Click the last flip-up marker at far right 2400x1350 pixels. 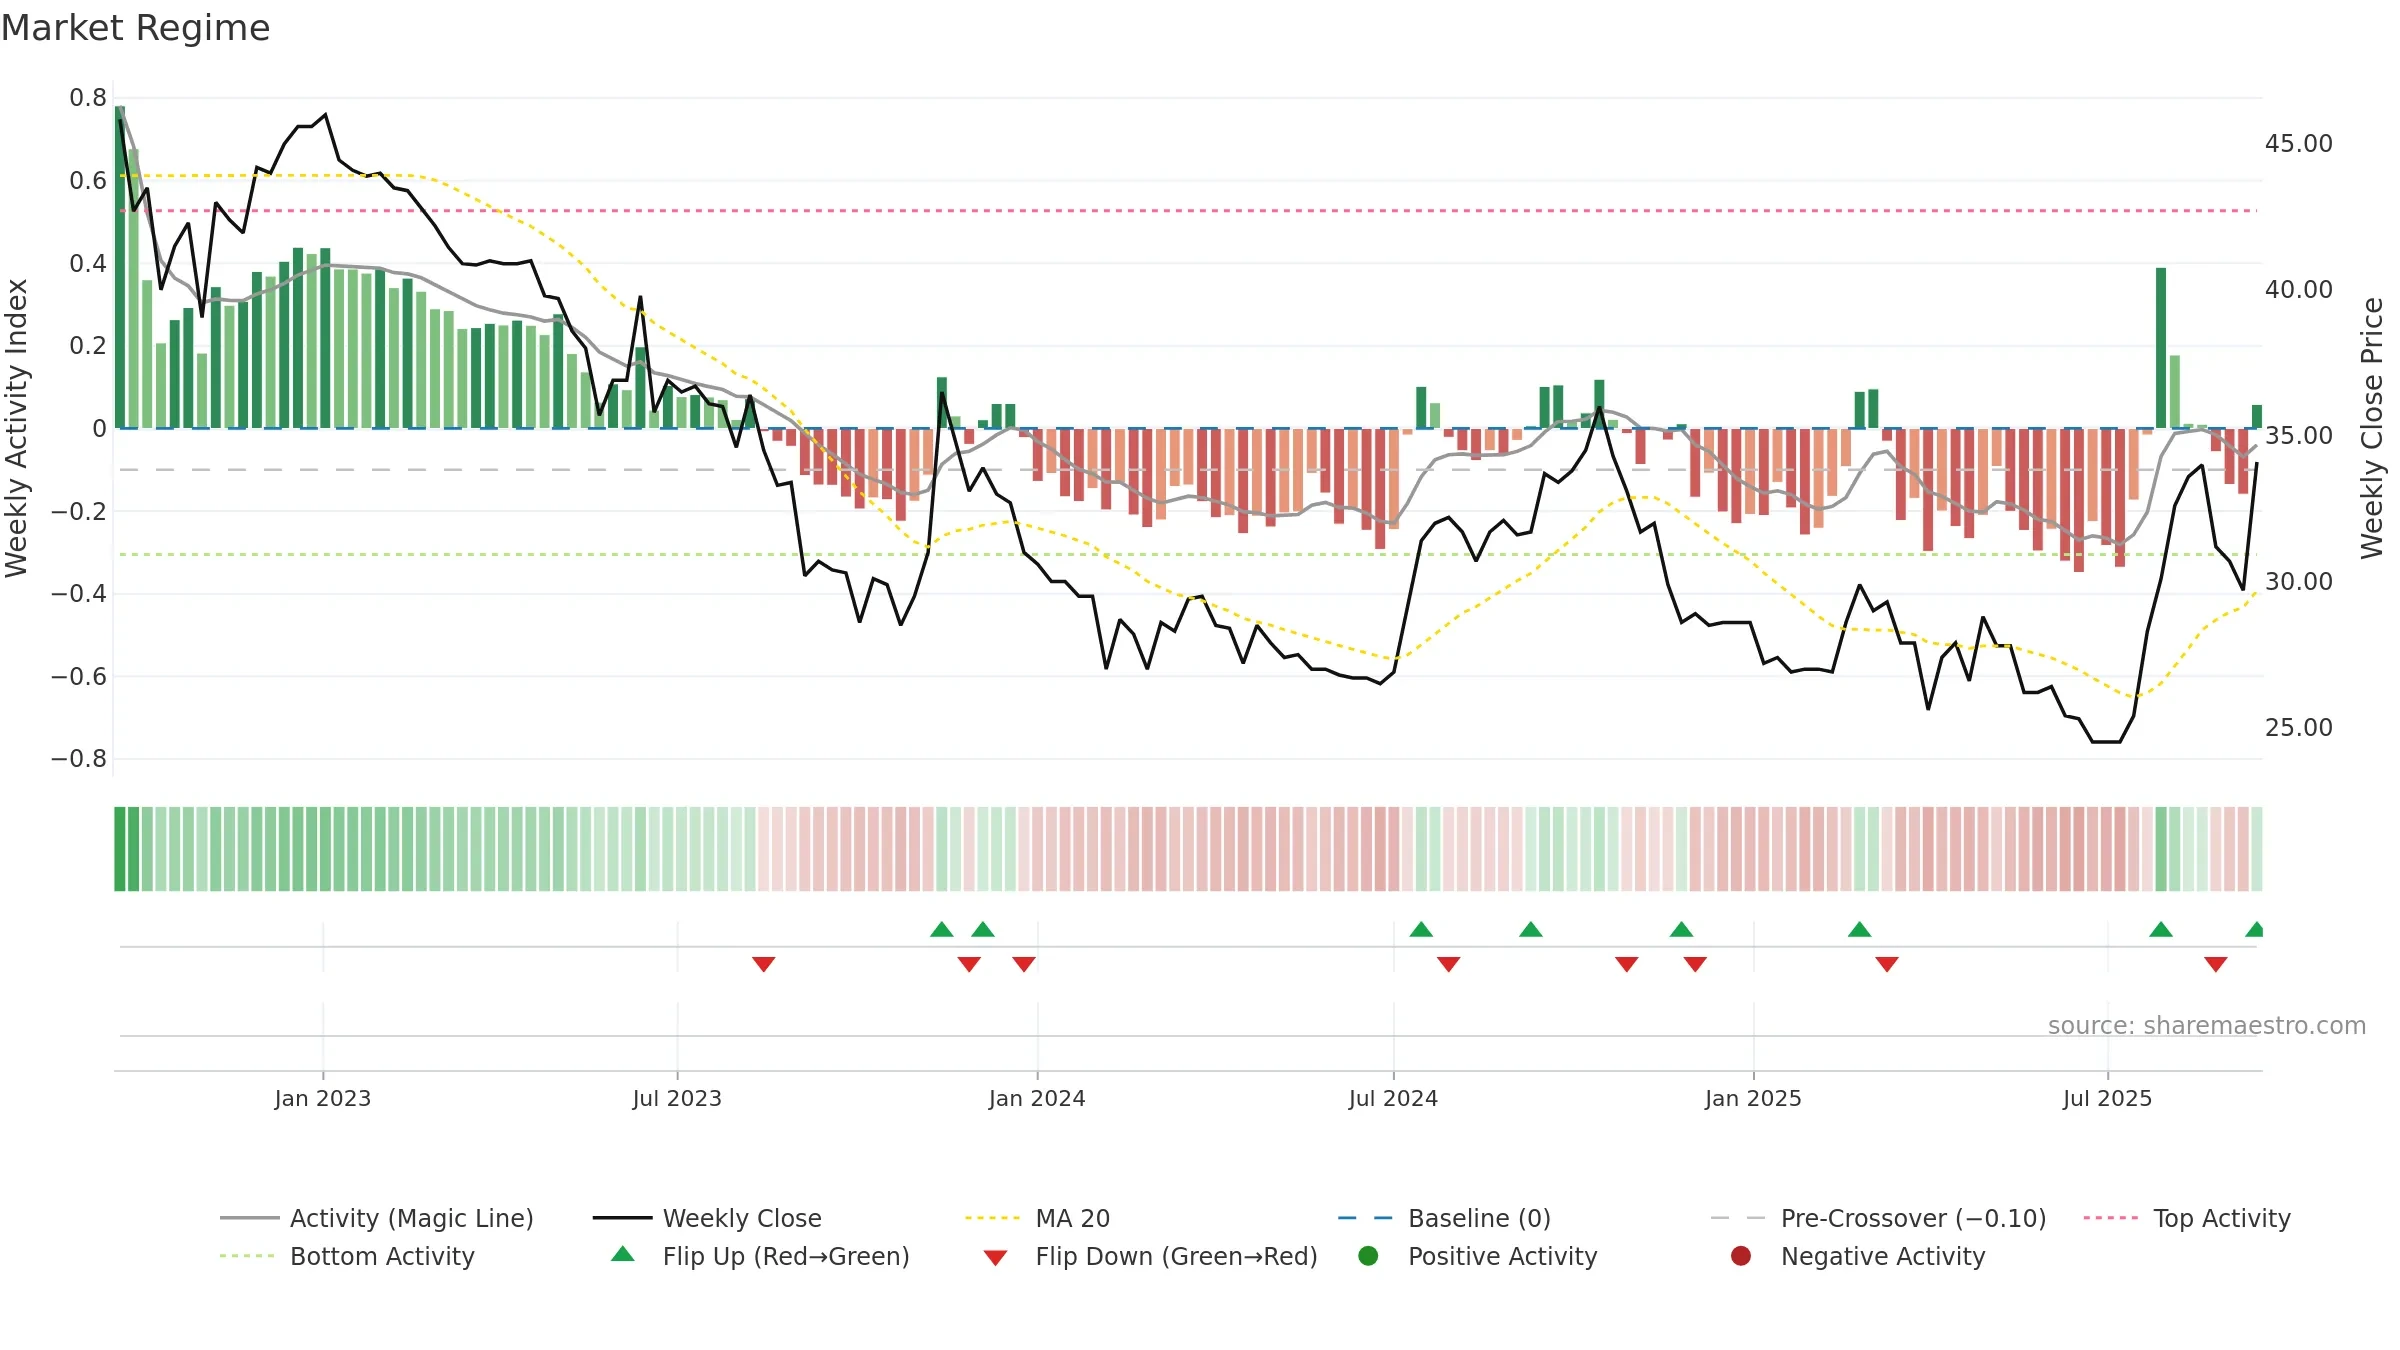pos(2254,929)
